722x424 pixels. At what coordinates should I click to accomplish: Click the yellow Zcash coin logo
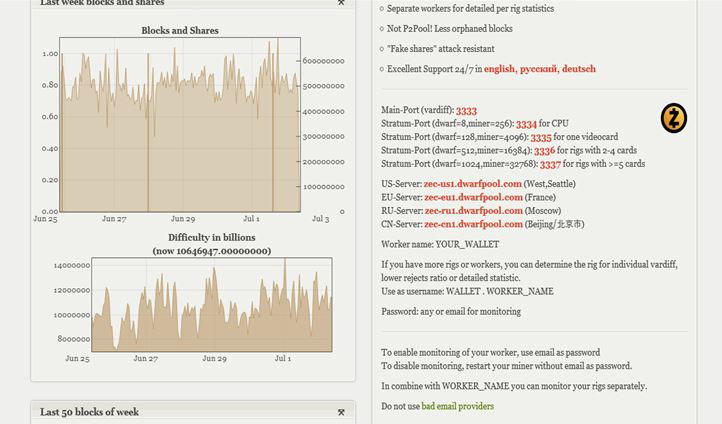click(x=674, y=118)
